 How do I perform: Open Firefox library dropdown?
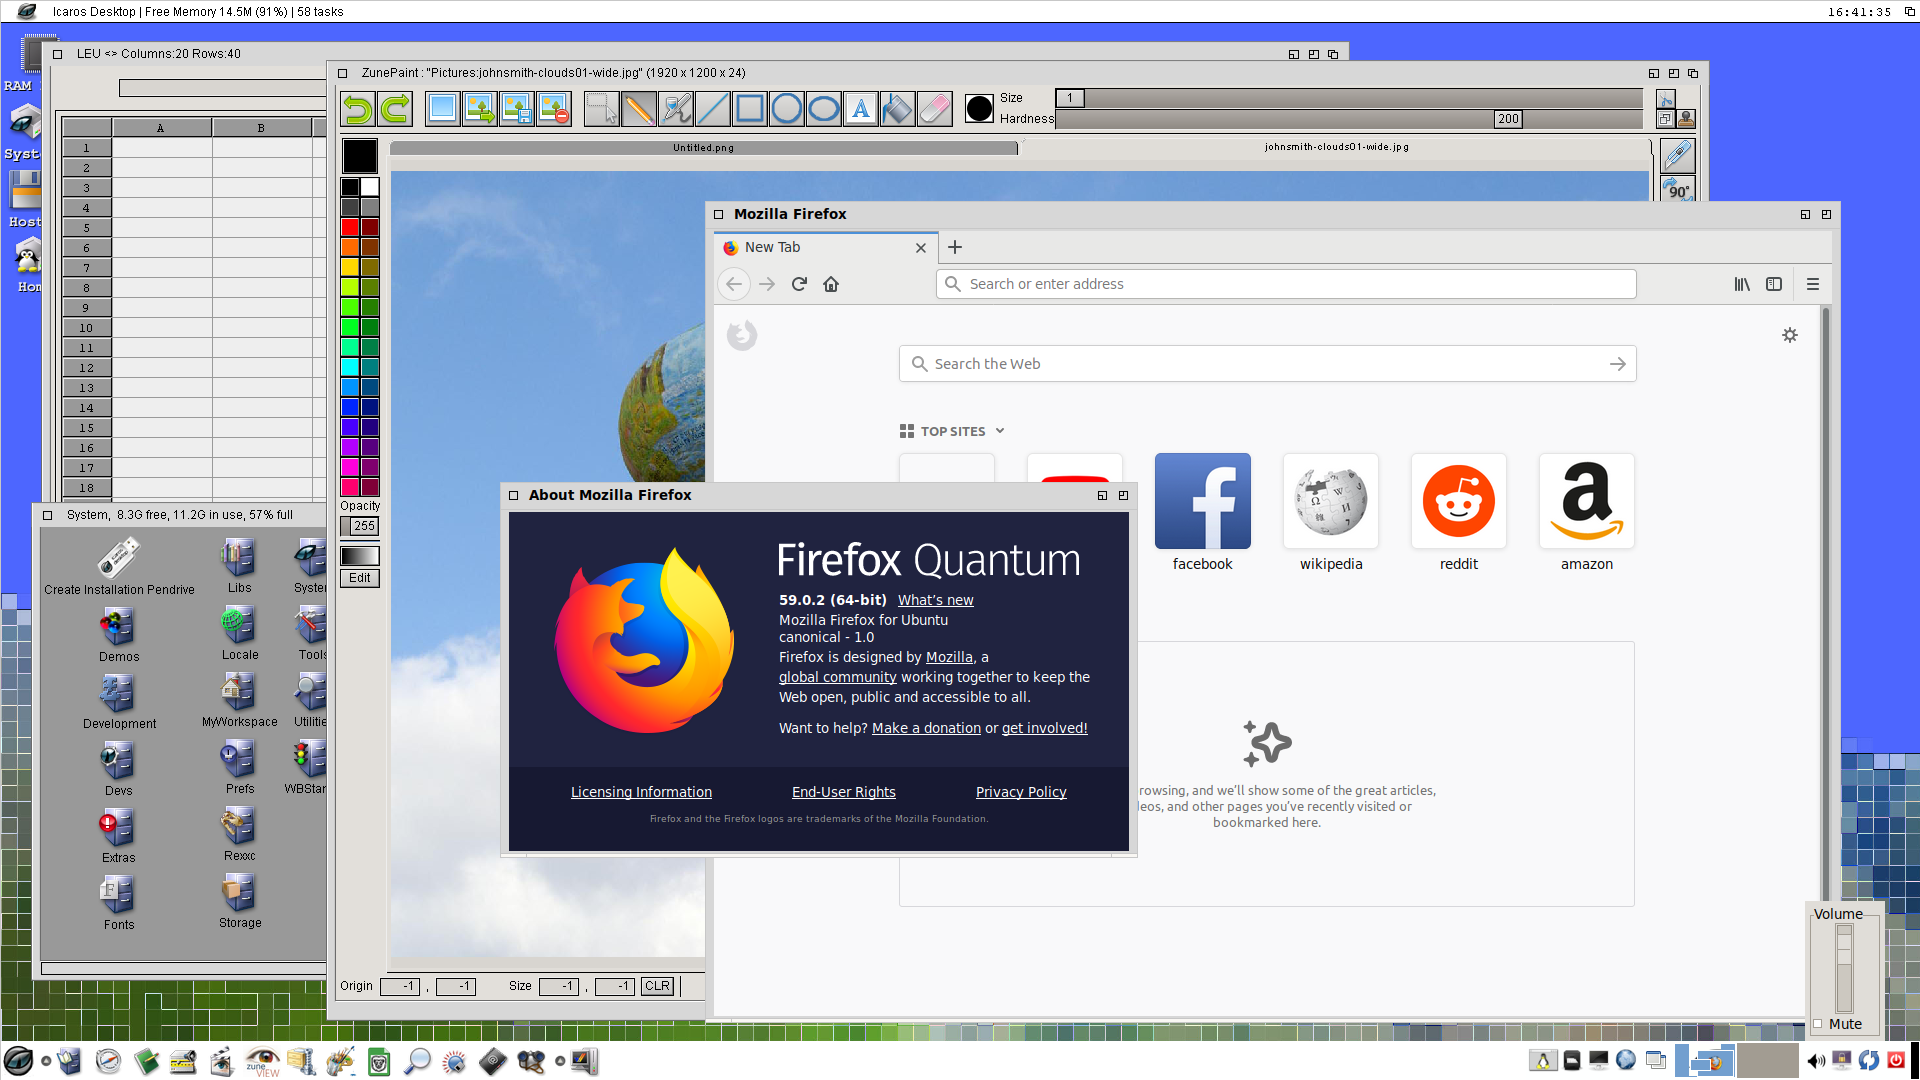click(1742, 284)
